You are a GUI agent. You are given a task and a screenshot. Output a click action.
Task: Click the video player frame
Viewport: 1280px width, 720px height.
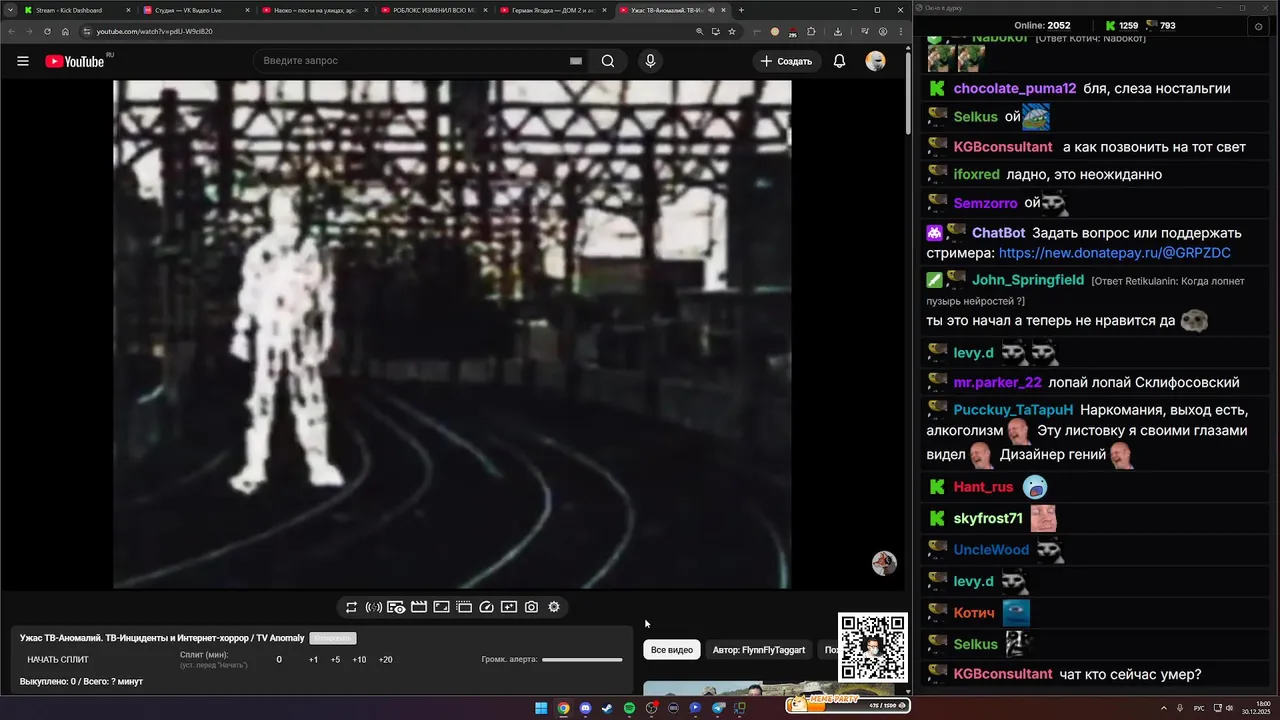click(452, 335)
